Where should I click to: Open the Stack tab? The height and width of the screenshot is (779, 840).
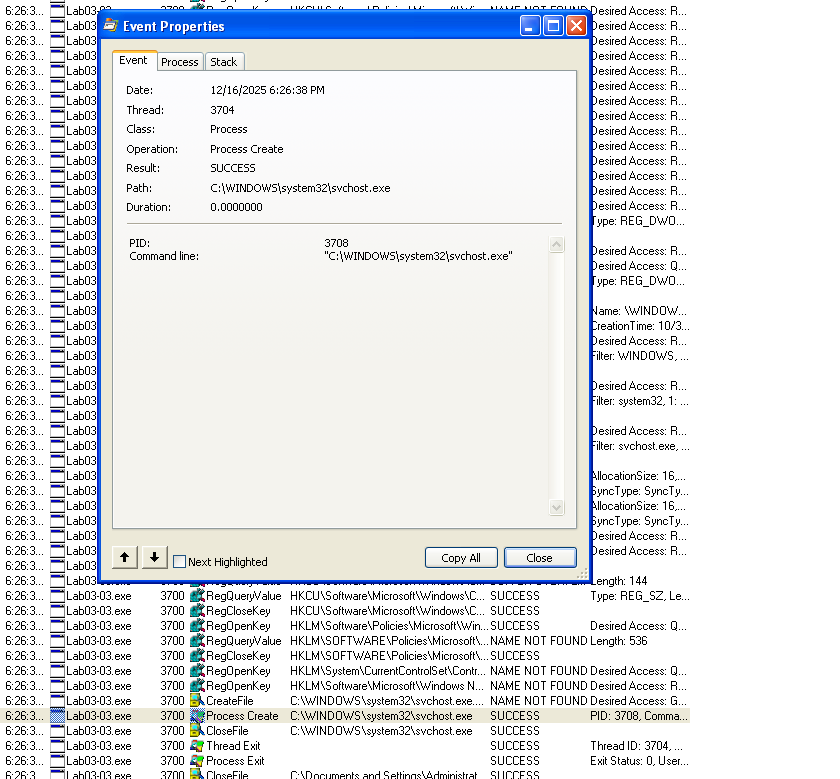(x=224, y=62)
